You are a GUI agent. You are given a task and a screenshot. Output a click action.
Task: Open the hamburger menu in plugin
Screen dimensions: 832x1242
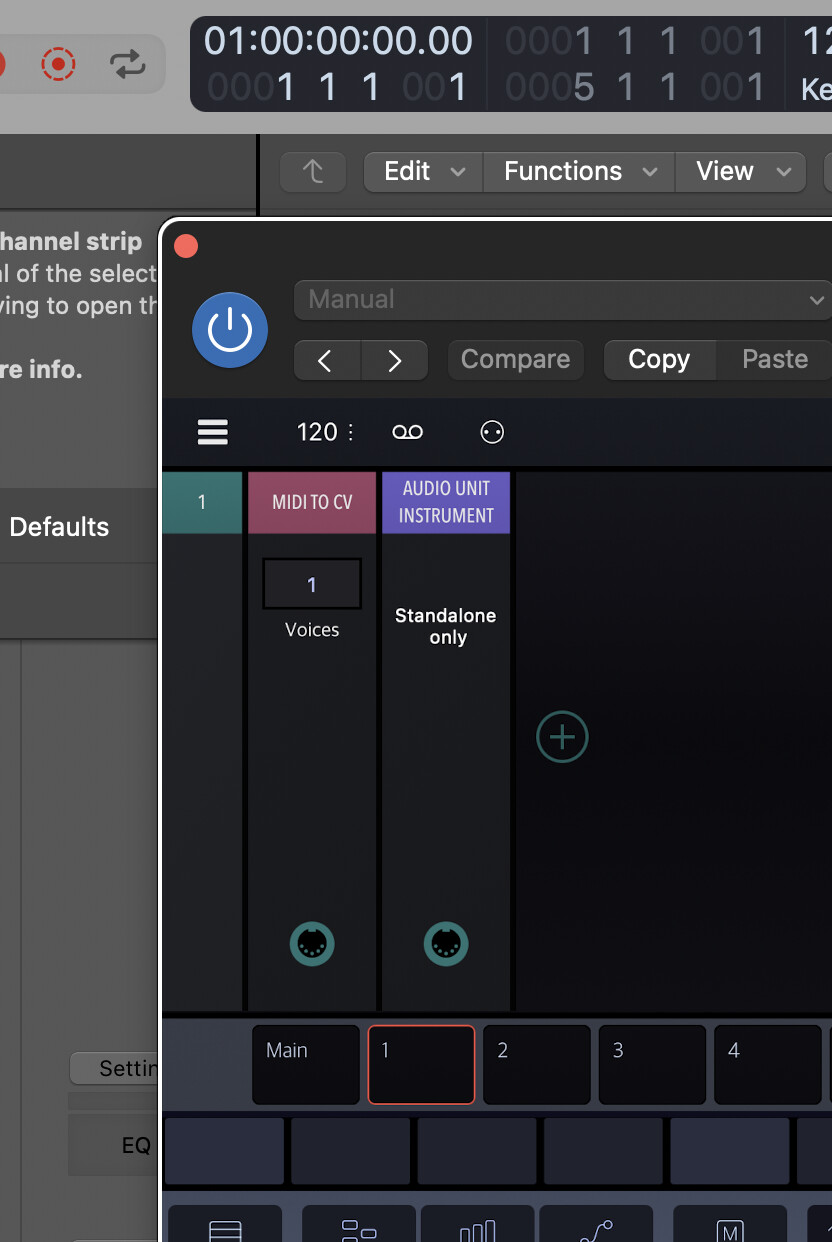coord(213,432)
